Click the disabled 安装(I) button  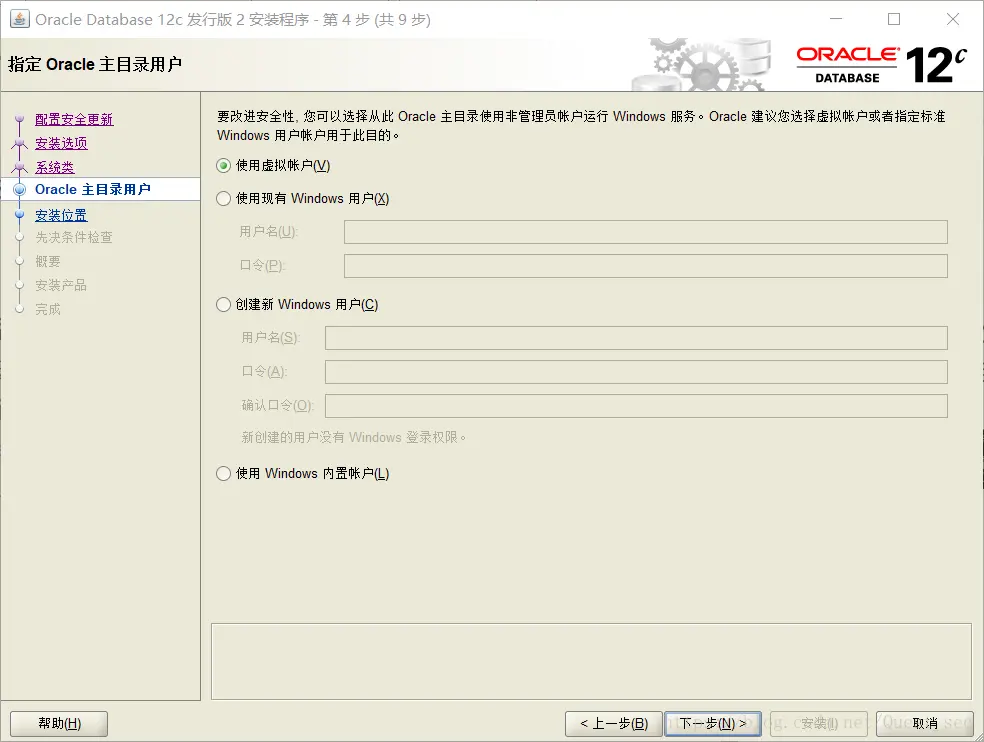(x=819, y=724)
